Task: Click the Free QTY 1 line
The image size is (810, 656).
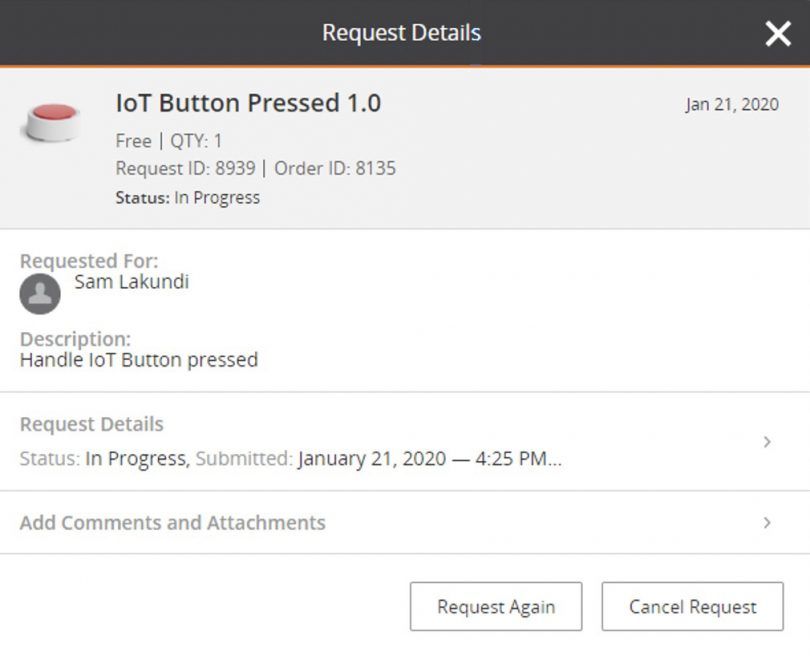Action: (169, 140)
